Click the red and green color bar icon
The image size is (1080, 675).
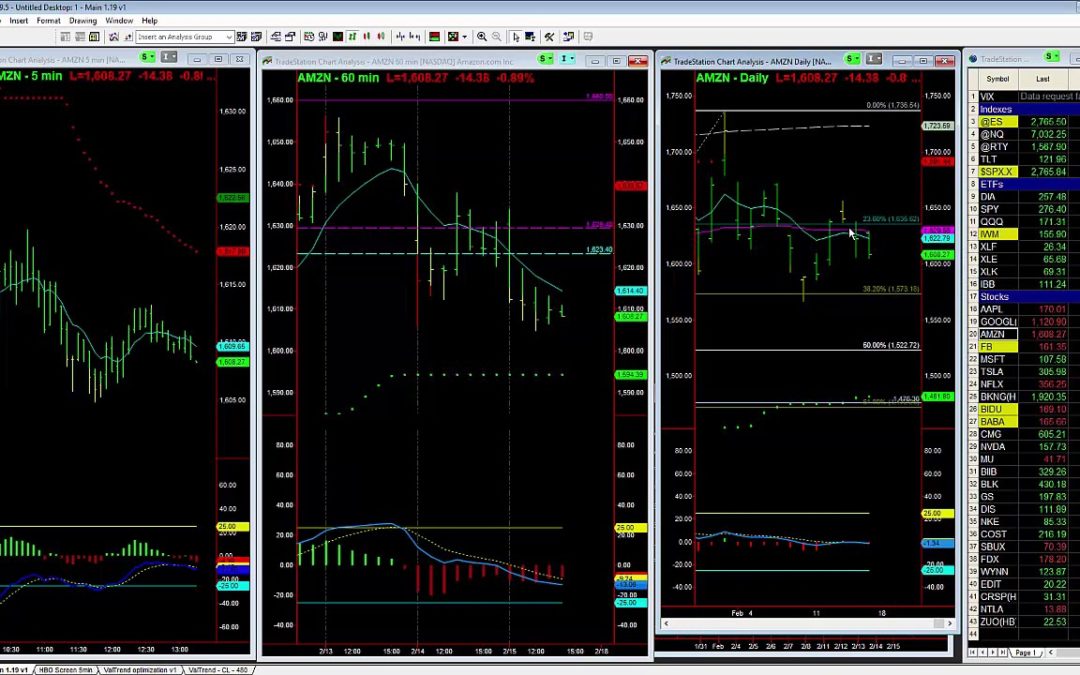pyautogui.click(x=434, y=37)
